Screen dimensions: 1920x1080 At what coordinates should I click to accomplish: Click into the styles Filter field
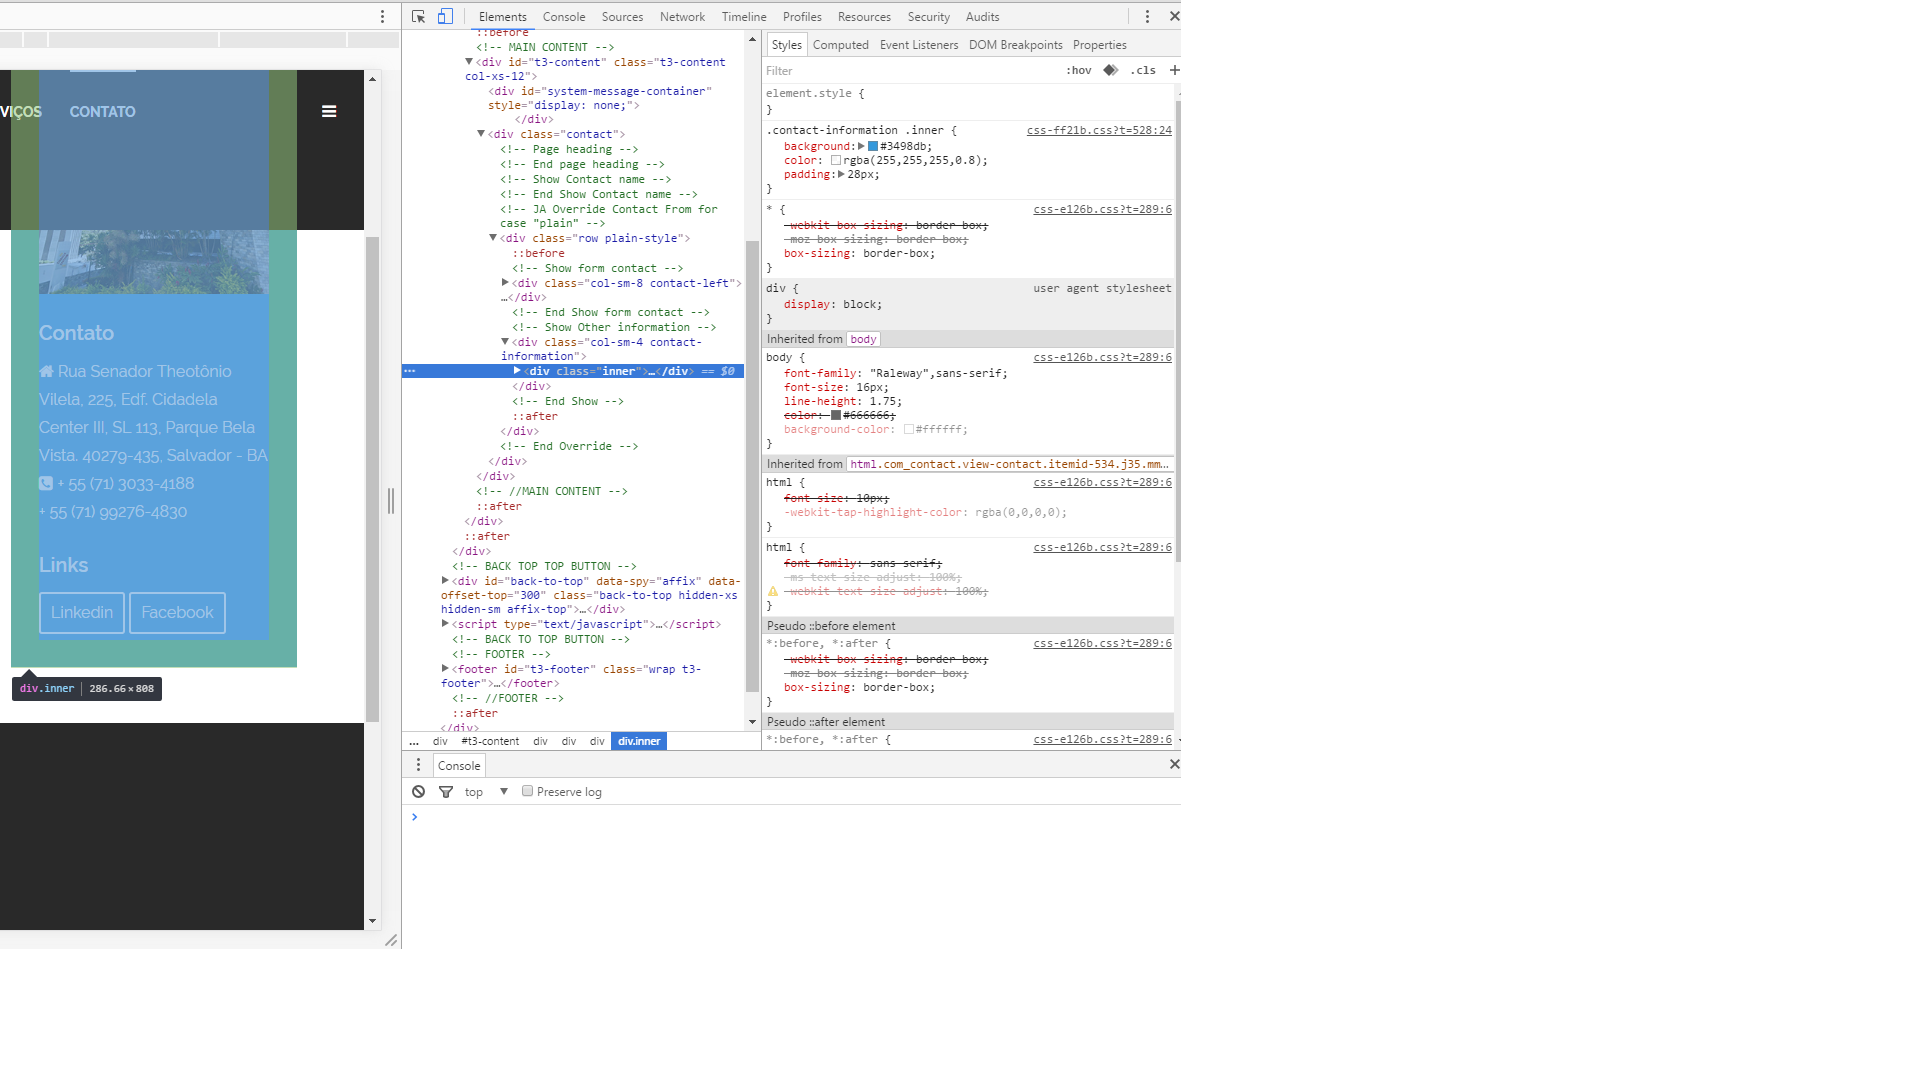(900, 71)
